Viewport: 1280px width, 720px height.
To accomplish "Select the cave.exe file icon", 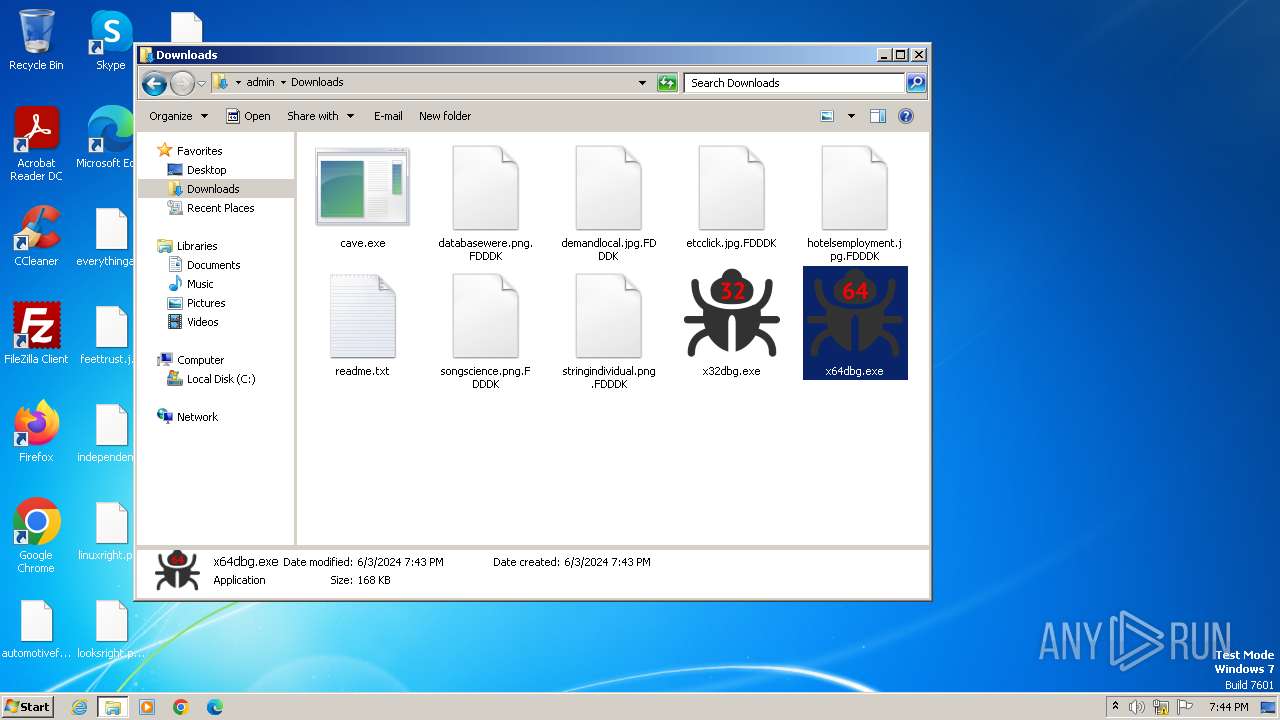I will pos(362,187).
